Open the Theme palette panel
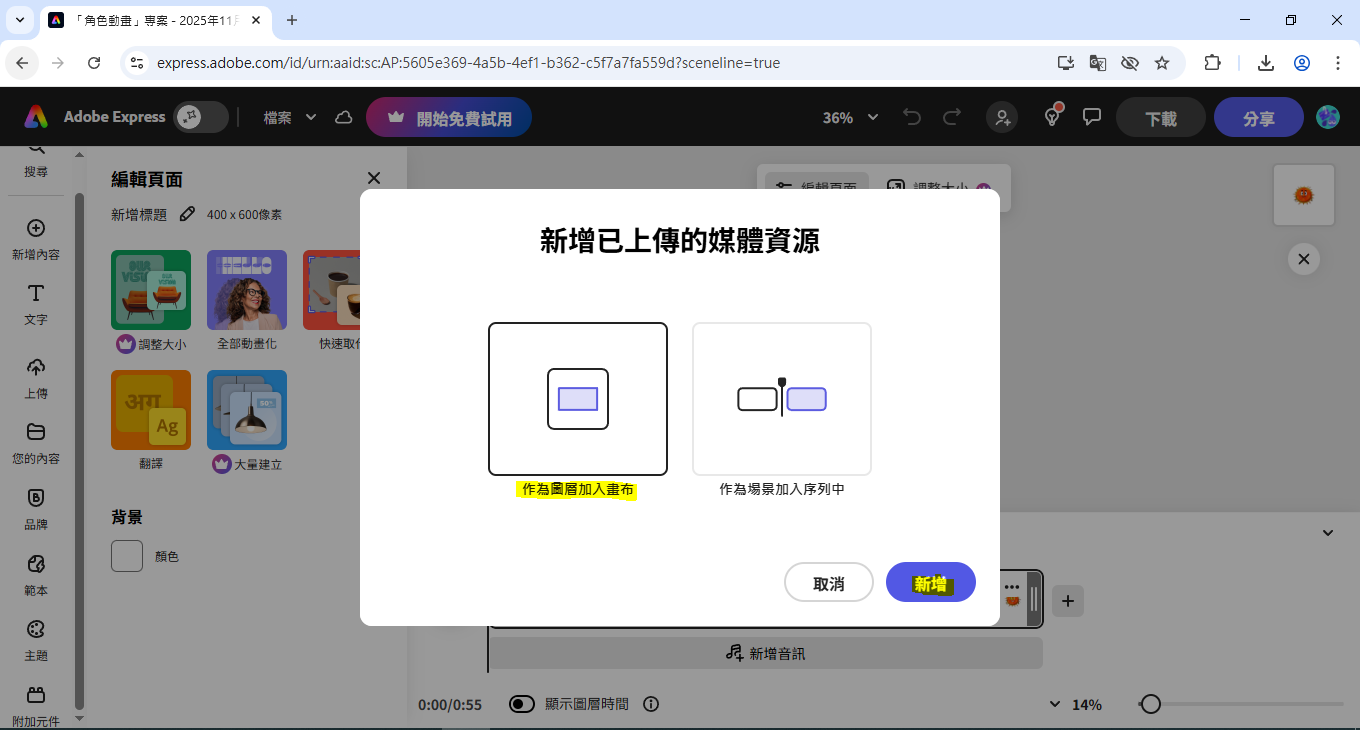 click(x=36, y=638)
